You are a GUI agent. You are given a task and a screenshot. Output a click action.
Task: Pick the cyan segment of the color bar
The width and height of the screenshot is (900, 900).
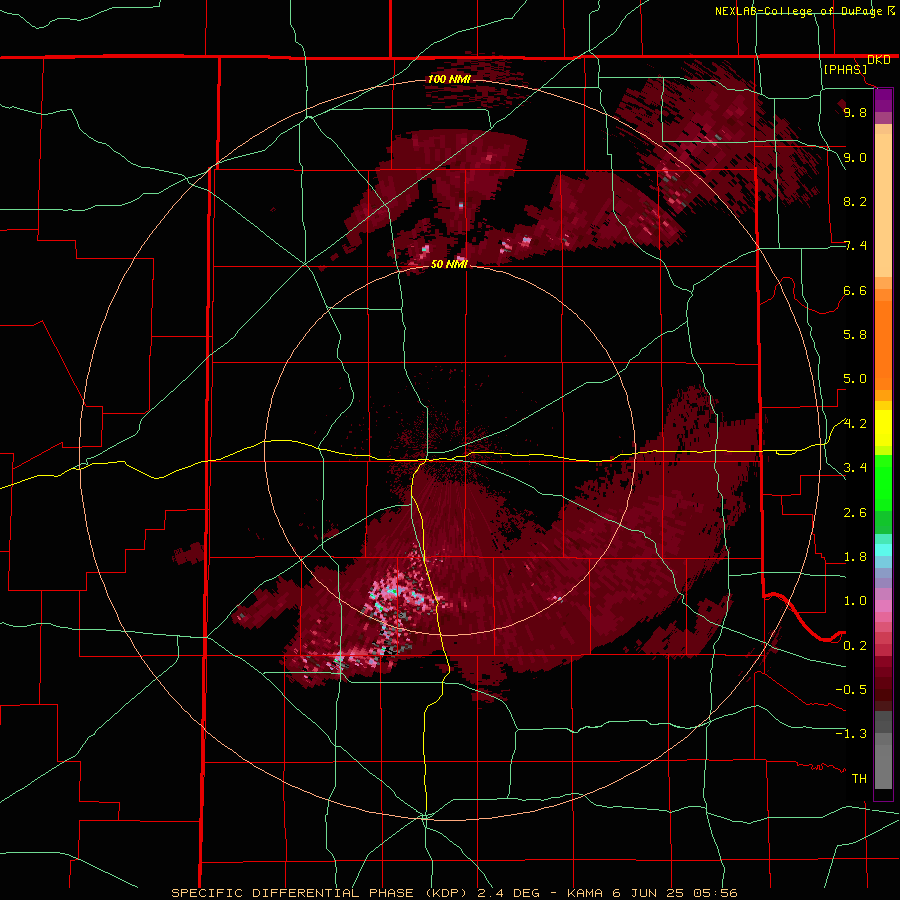[883, 550]
